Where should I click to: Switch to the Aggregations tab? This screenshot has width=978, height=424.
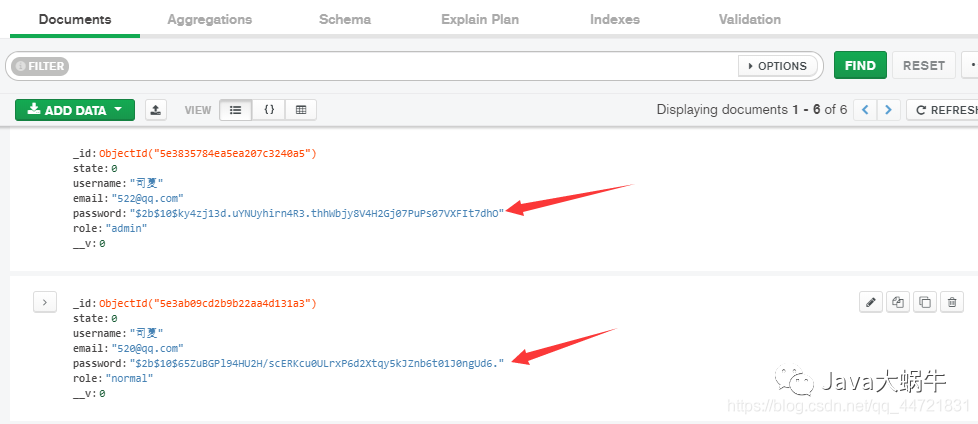coord(209,19)
